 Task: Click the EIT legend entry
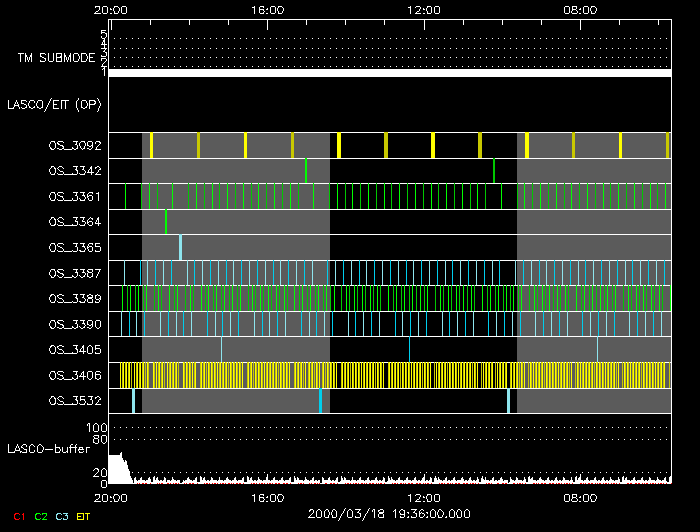coord(84,516)
